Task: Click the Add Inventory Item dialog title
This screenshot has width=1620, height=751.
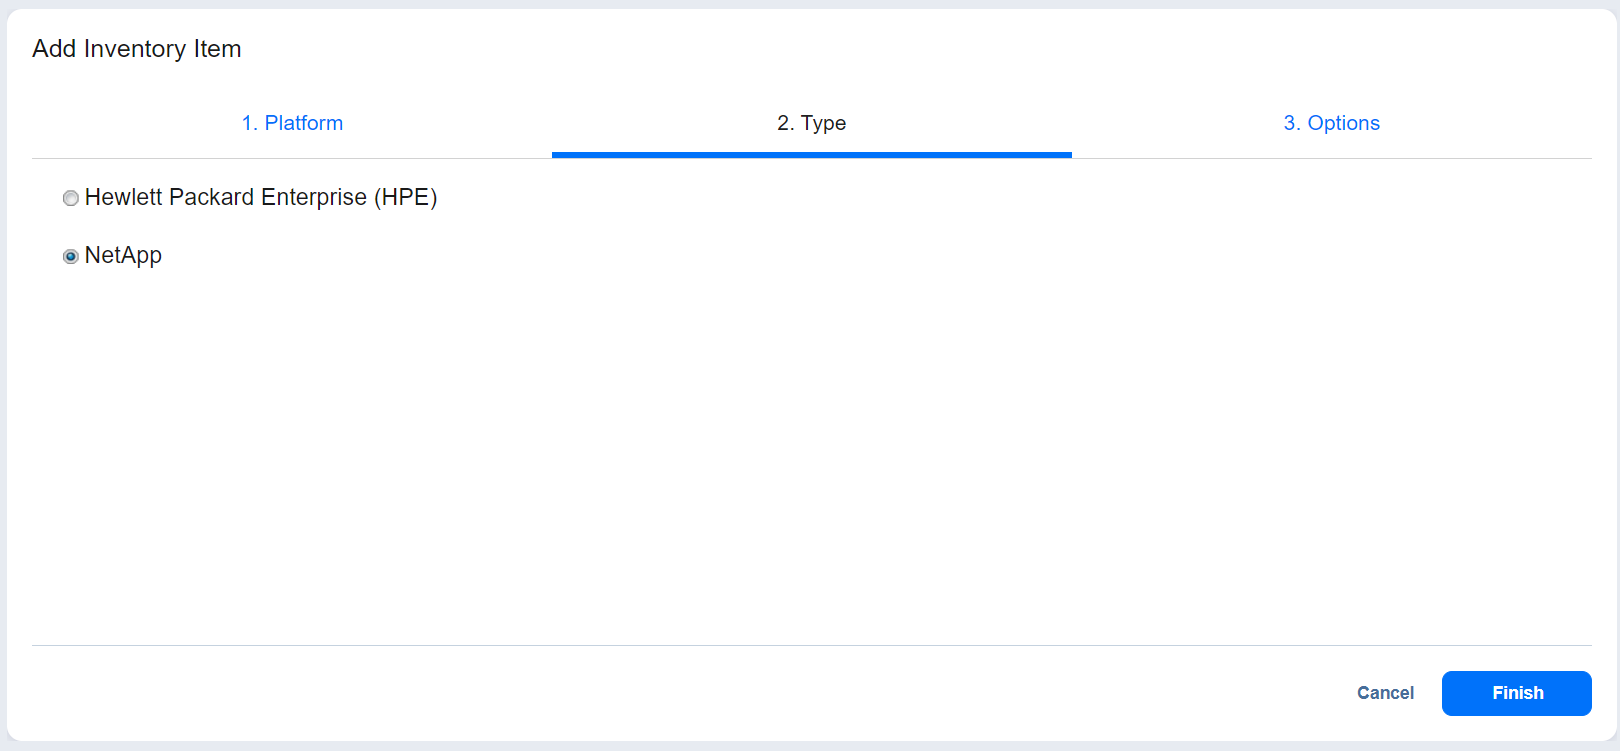Action: 137,49
